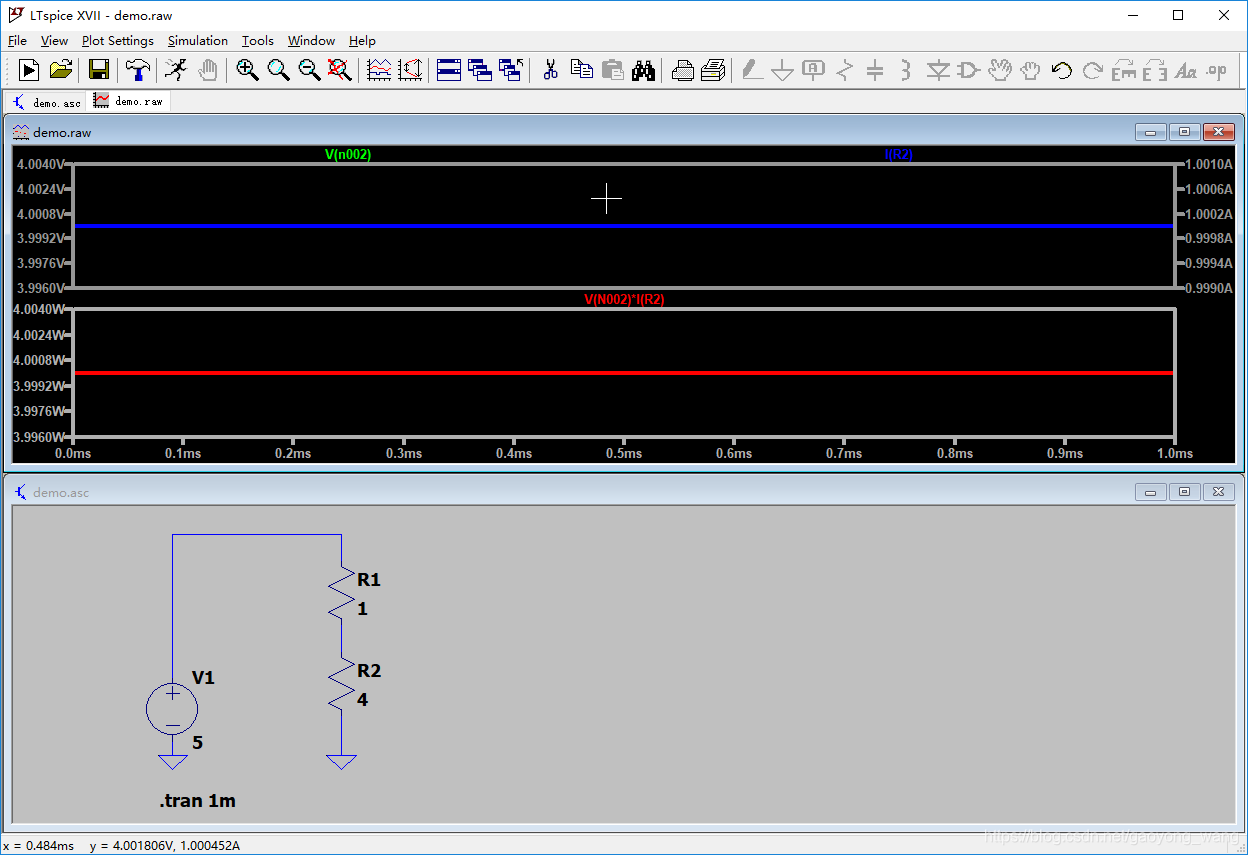This screenshot has width=1248, height=855.
Task: Click R2's value 4 in schematic
Action: coord(362,700)
